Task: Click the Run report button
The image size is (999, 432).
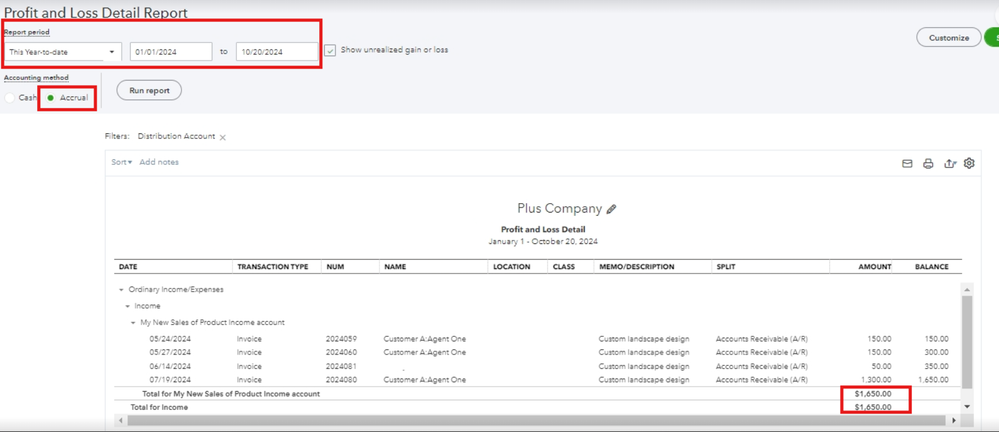Action: click(x=149, y=90)
